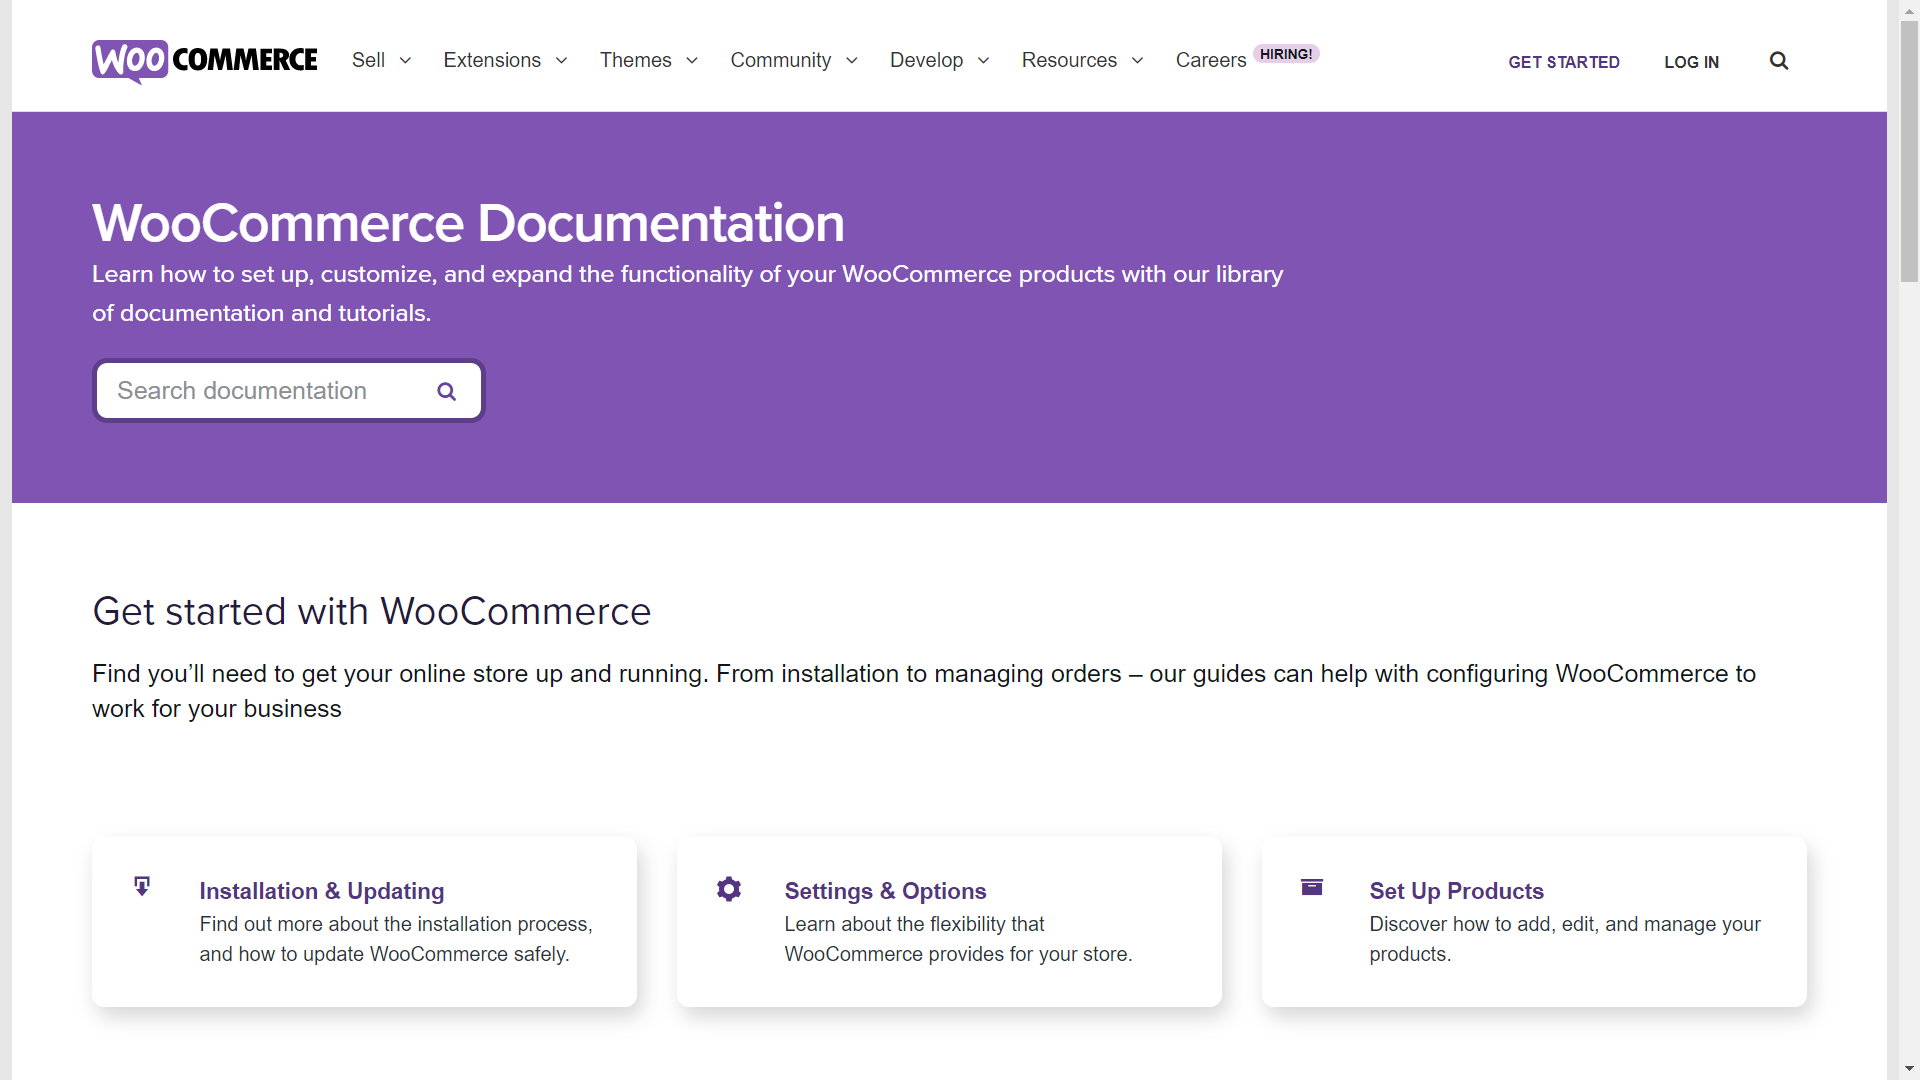This screenshot has height=1080, width=1920.
Task: Click the Get started with WooCommerce heading
Action: click(372, 612)
